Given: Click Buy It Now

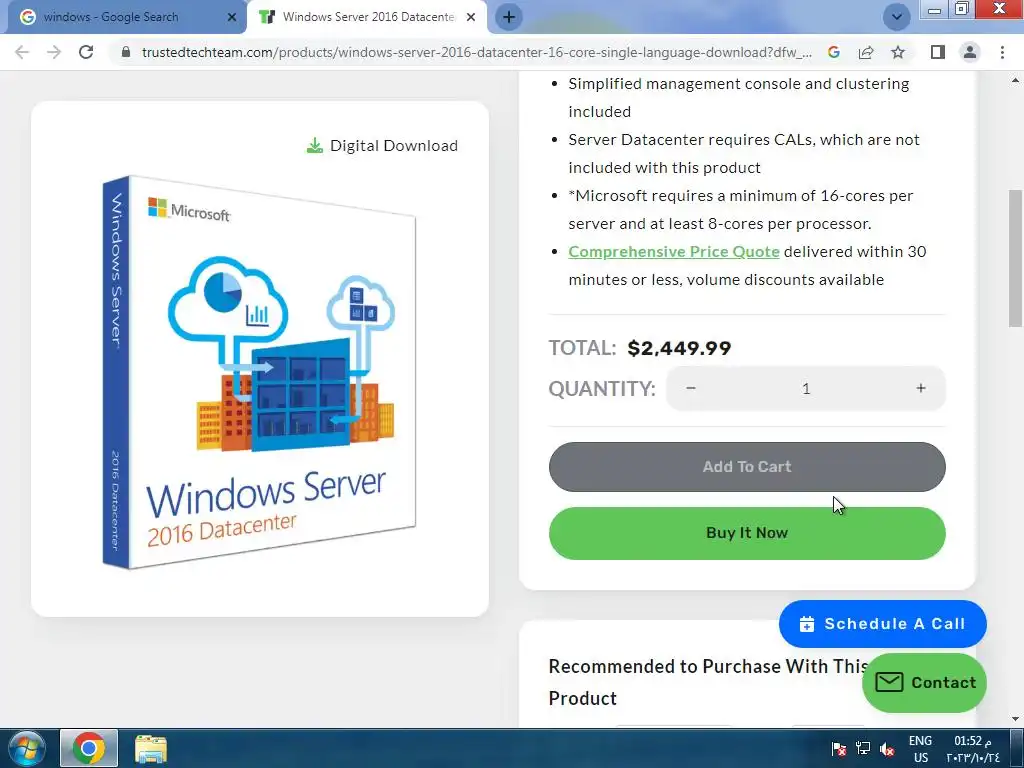Looking at the screenshot, I should tap(747, 533).
